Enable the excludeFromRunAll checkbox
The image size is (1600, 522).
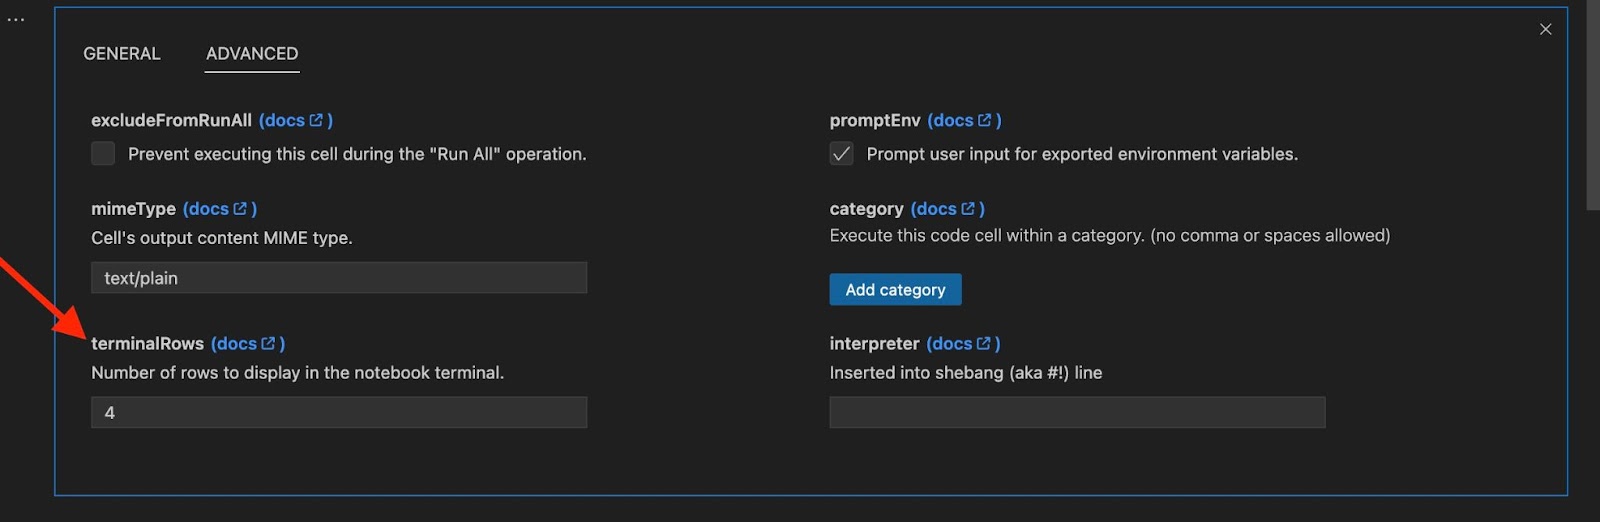coord(103,154)
